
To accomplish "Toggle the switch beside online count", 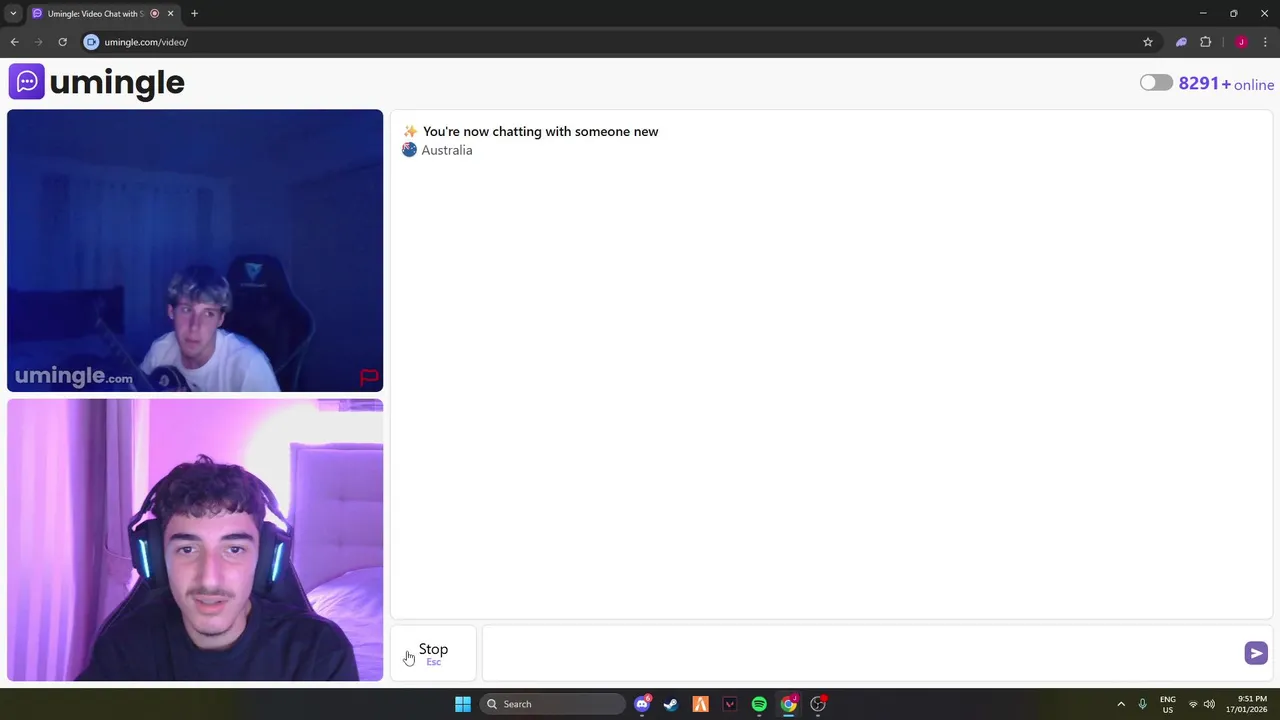I will [x=1156, y=83].
